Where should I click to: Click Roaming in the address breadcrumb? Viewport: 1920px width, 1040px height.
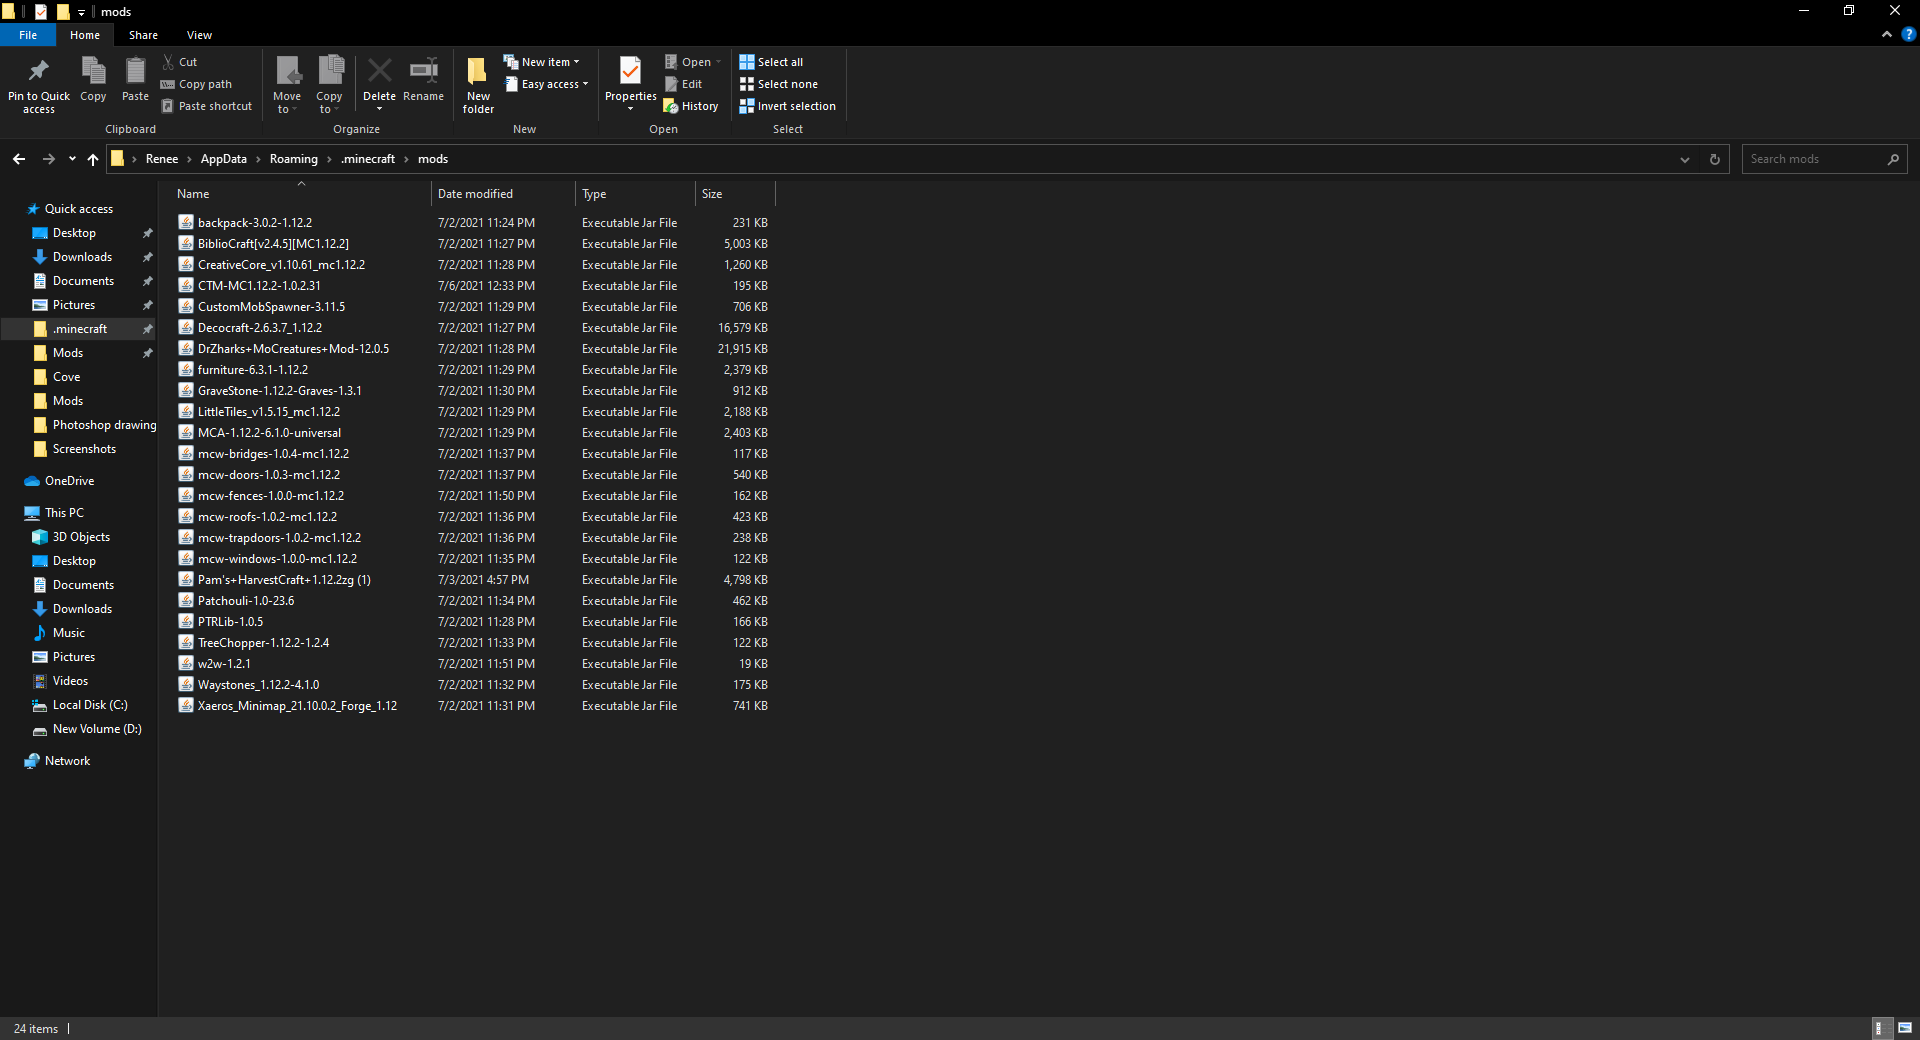click(294, 159)
